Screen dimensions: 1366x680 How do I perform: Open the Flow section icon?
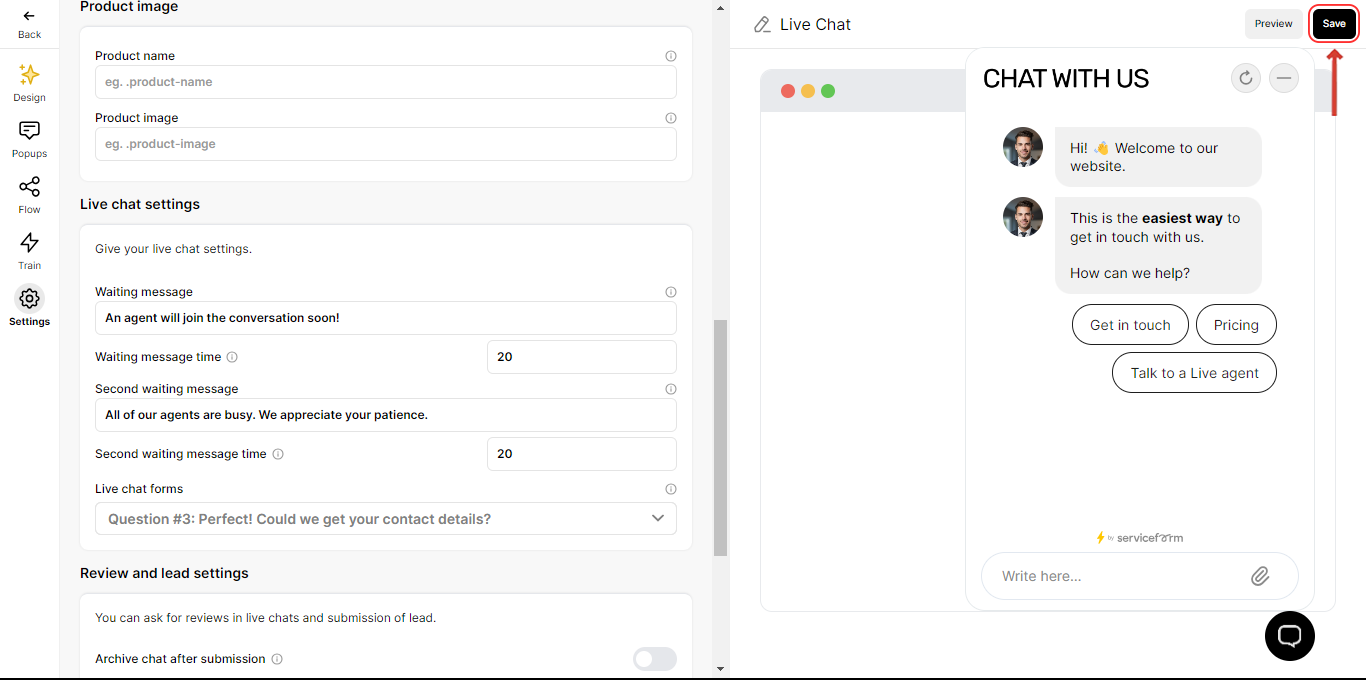(x=29, y=186)
